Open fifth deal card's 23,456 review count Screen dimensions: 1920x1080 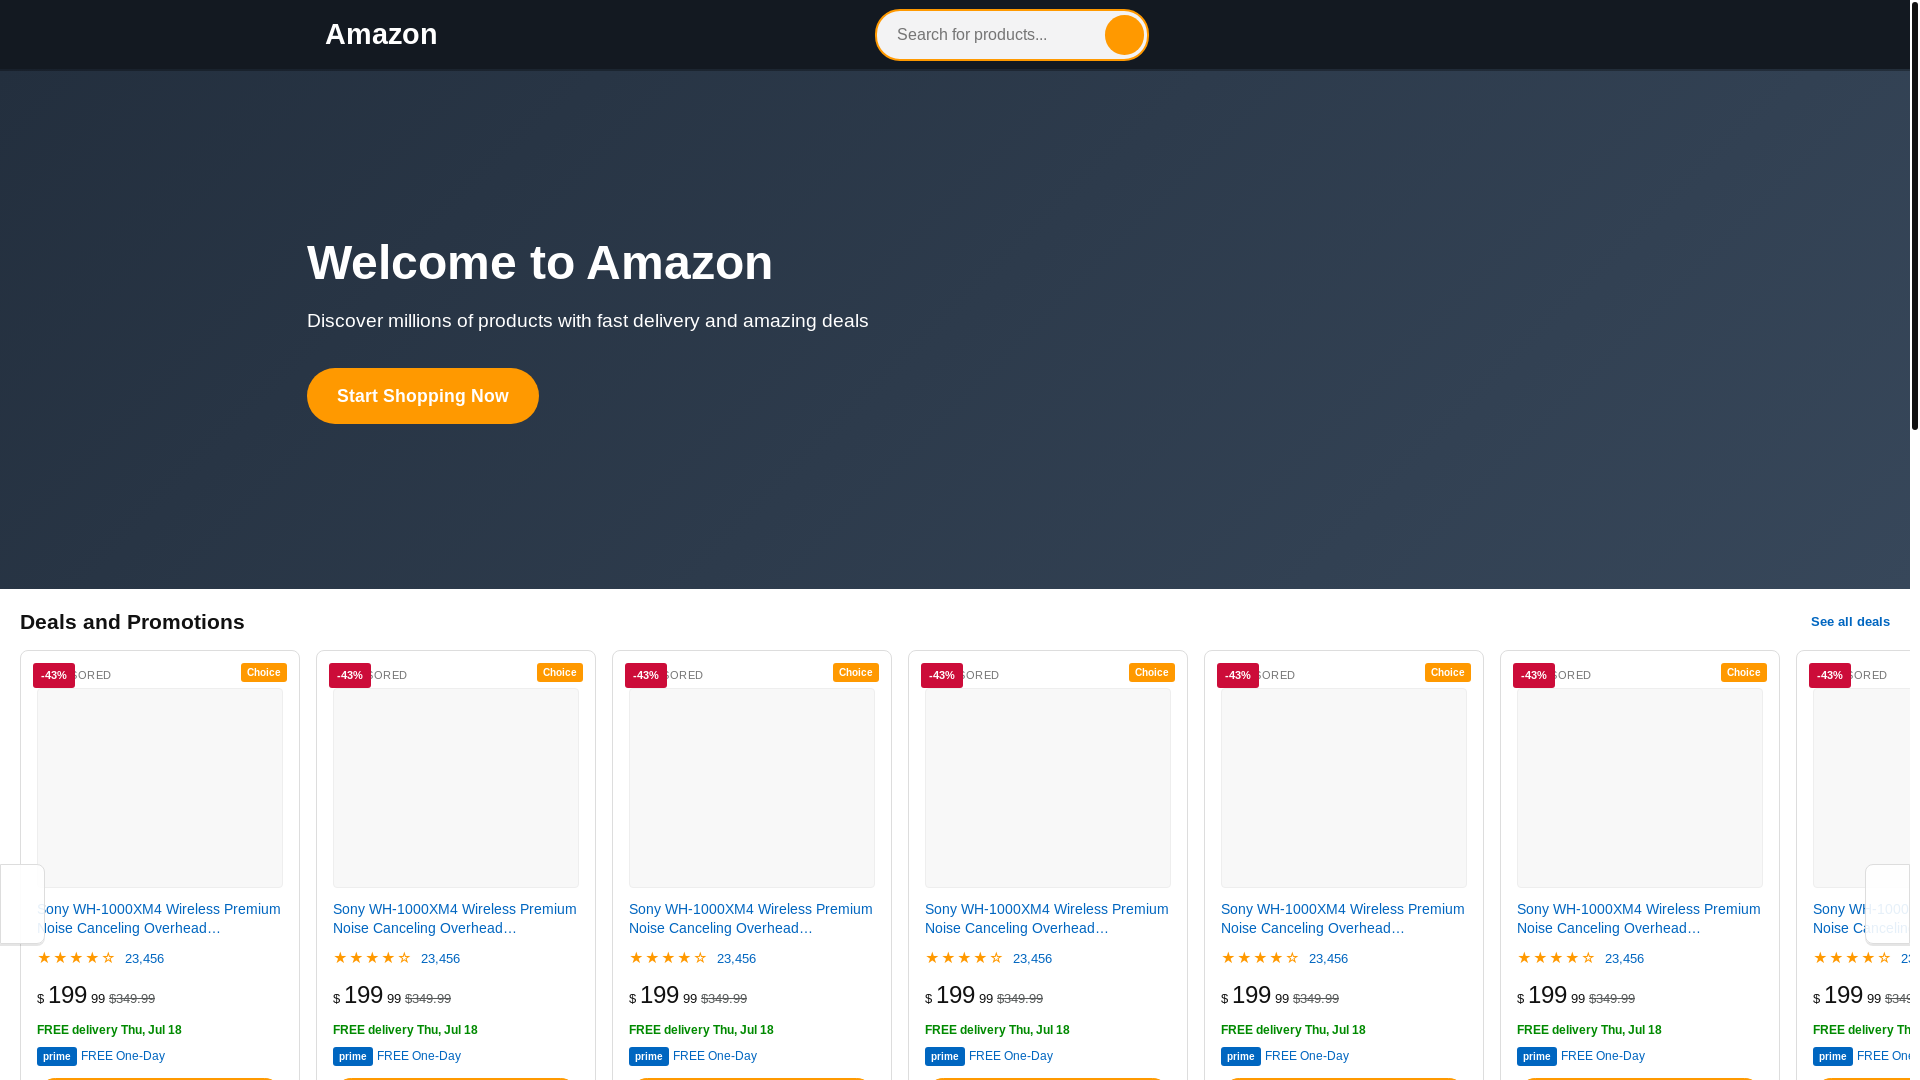click(x=1328, y=958)
